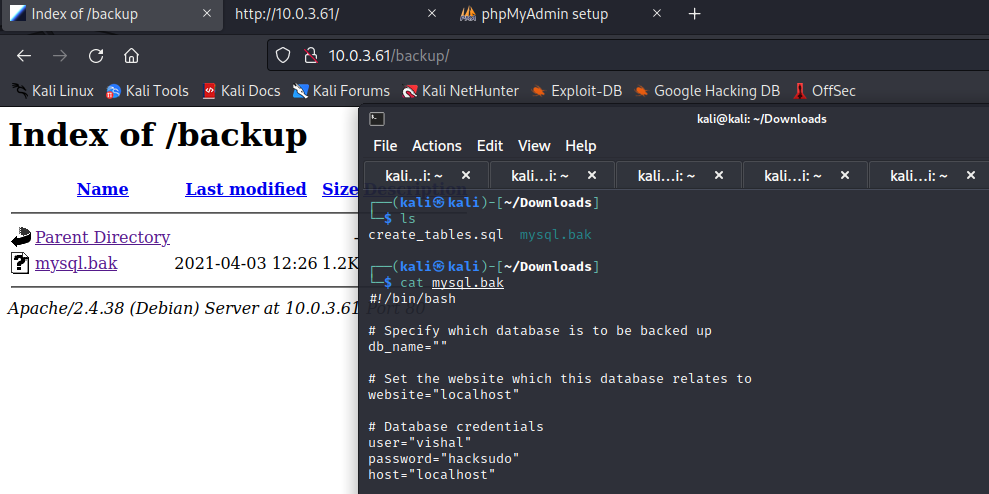The width and height of the screenshot is (989, 494).
Task: Click the #!/bin/bash line in terminal
Action: [412, 299]
